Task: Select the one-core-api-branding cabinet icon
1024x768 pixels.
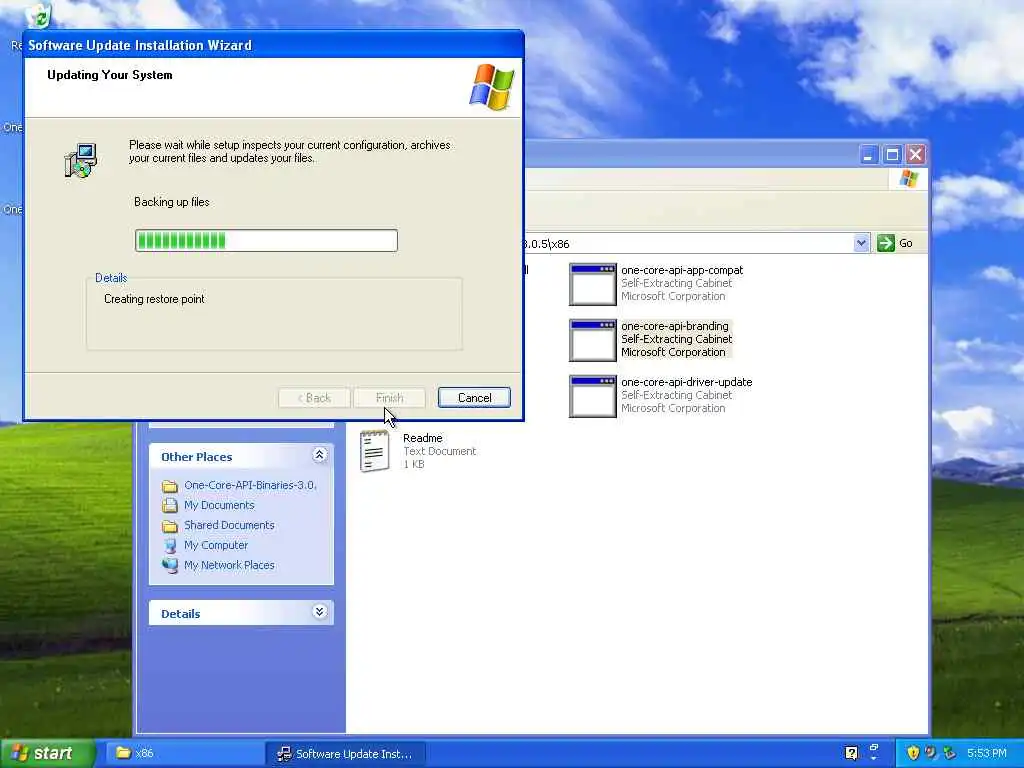Action: [x=592, y=340]
